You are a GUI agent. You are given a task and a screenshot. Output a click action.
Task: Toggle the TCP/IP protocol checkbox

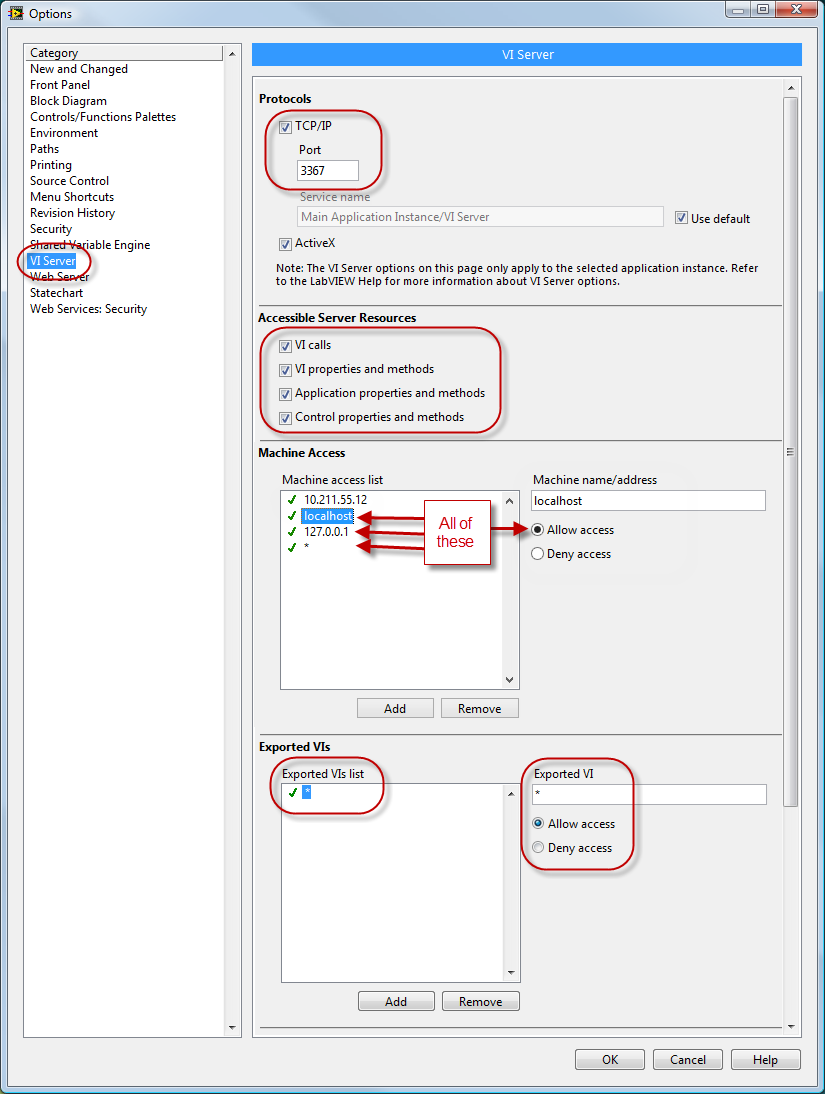coord(285,127)
